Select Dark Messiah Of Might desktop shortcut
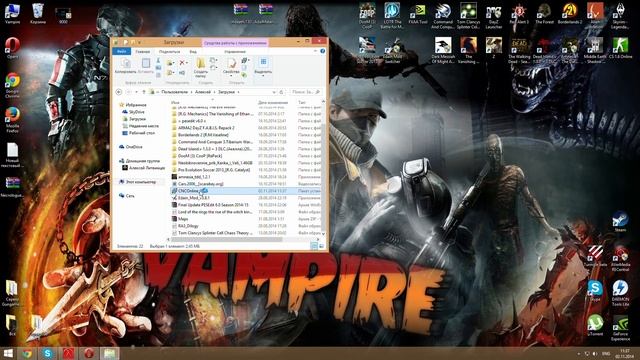 point(443,51)
